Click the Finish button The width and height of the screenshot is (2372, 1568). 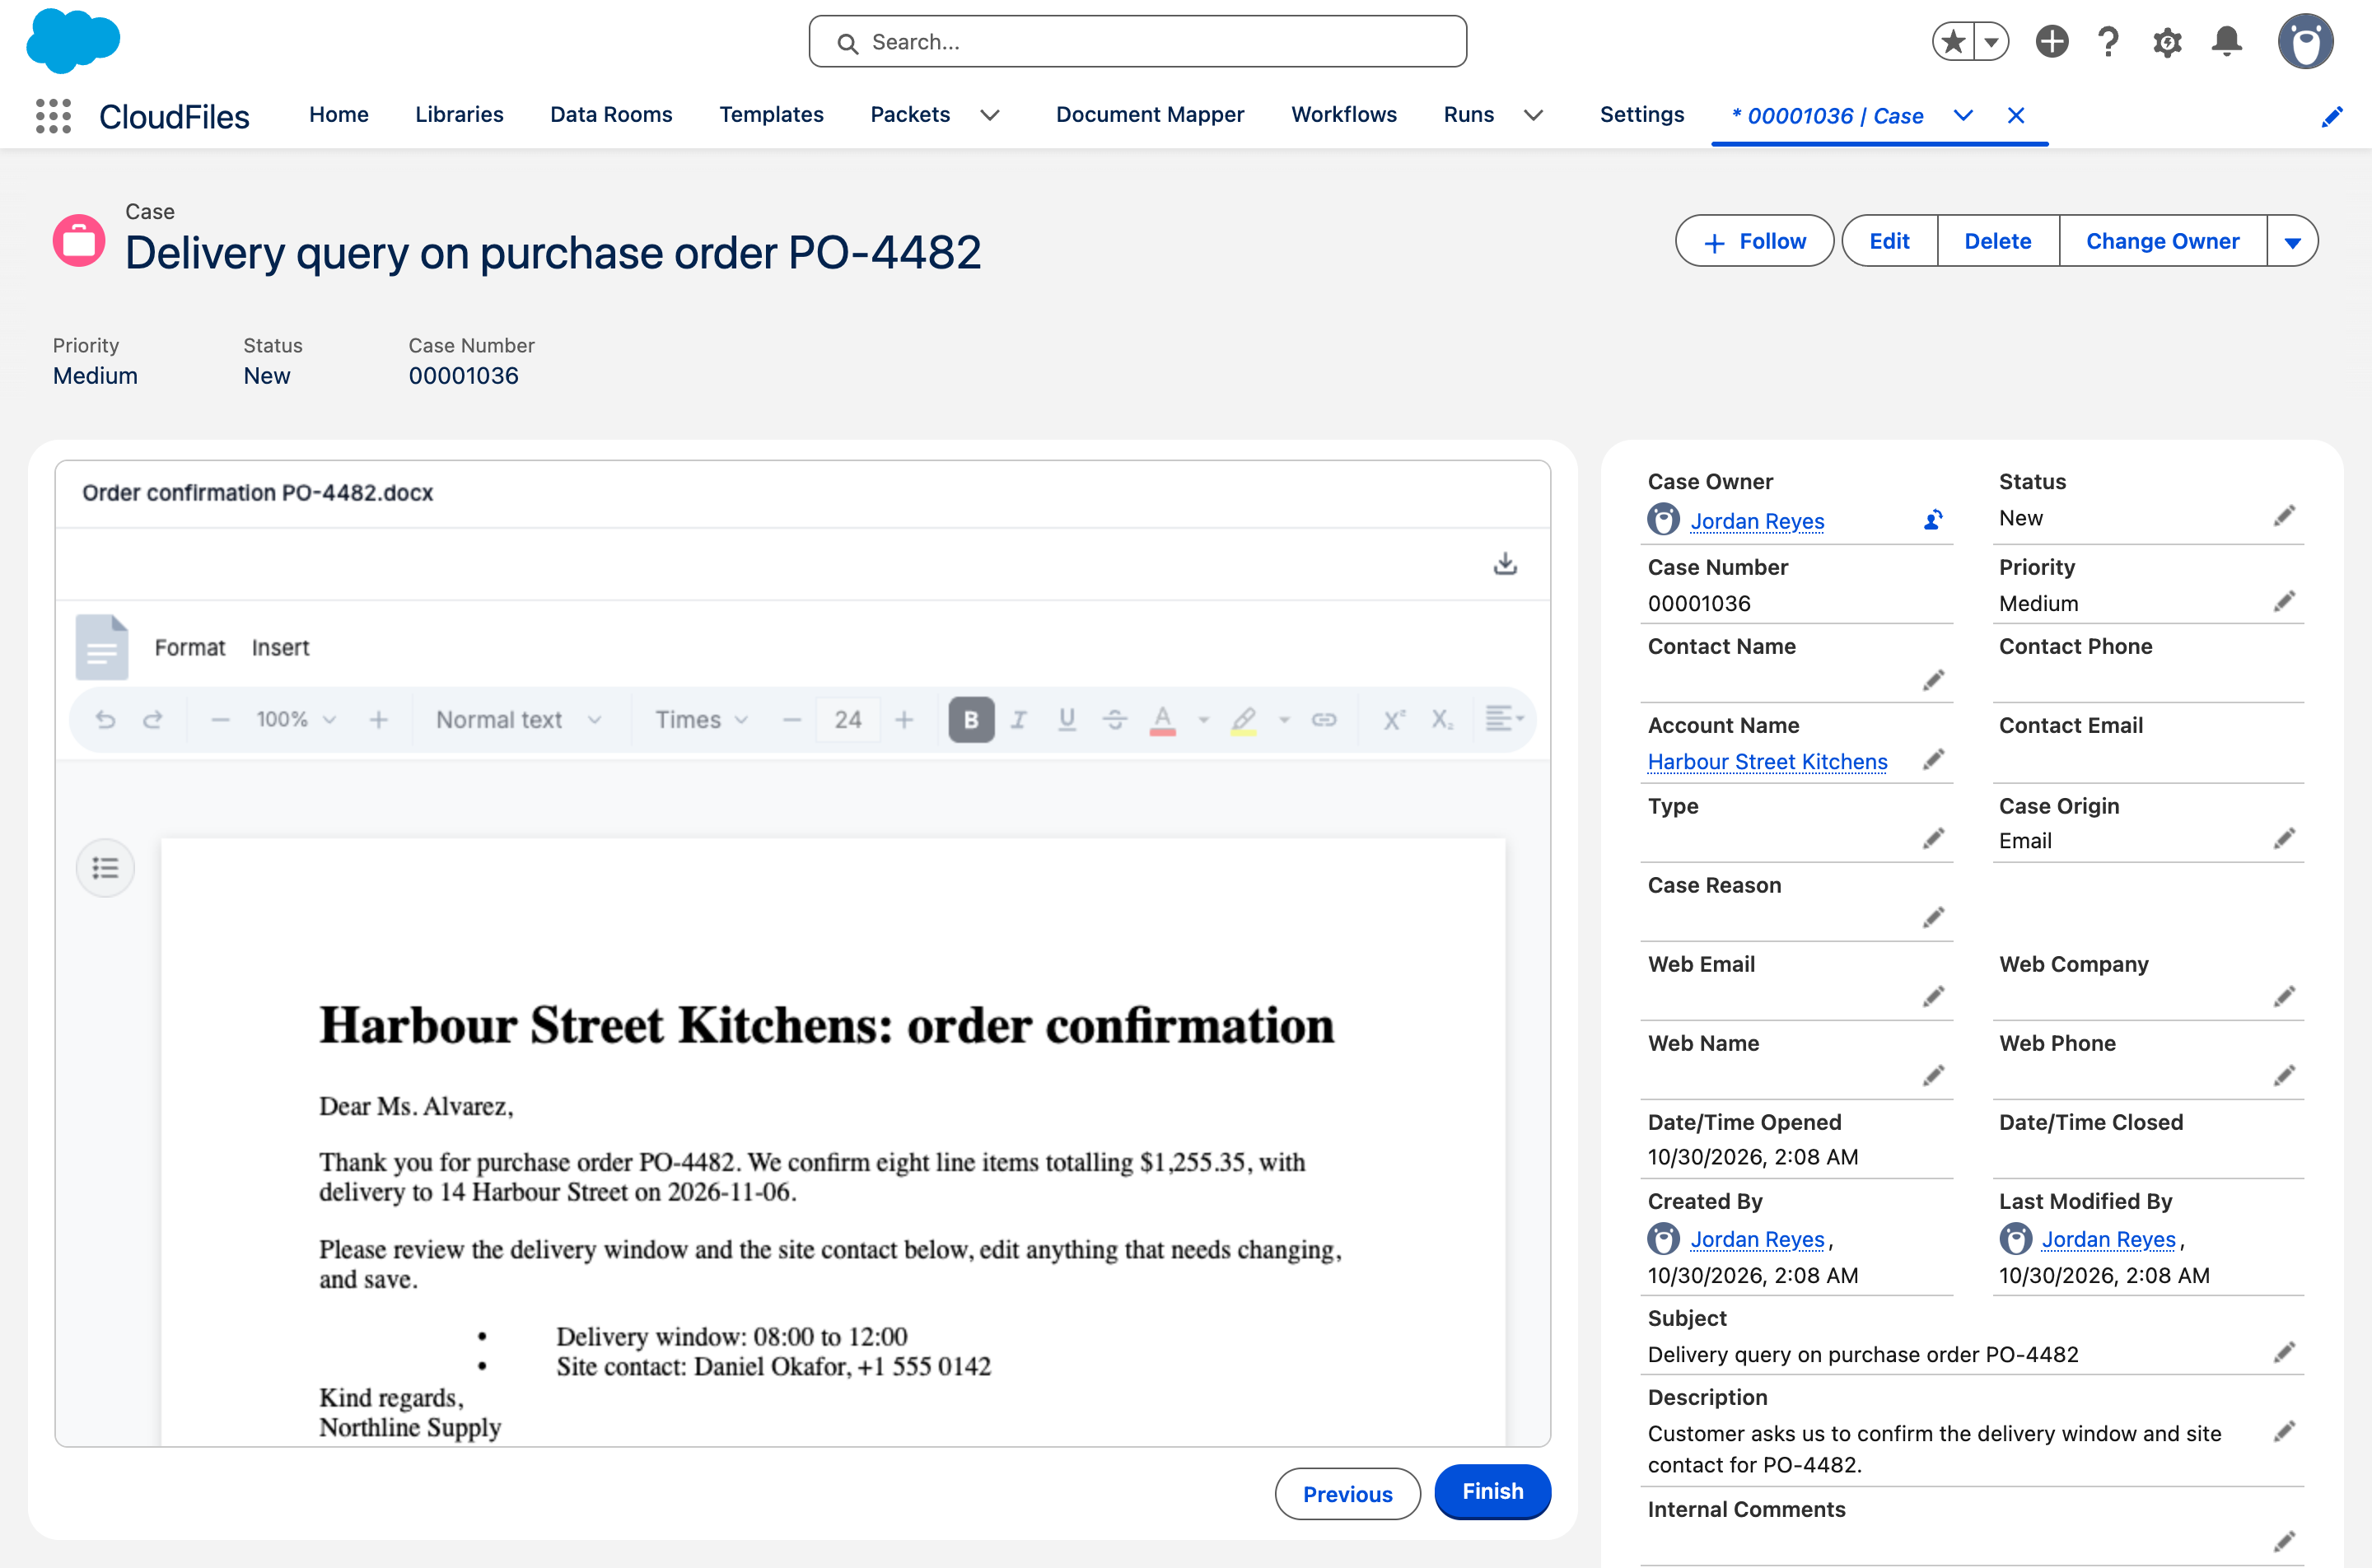tap(1492, 1491)
